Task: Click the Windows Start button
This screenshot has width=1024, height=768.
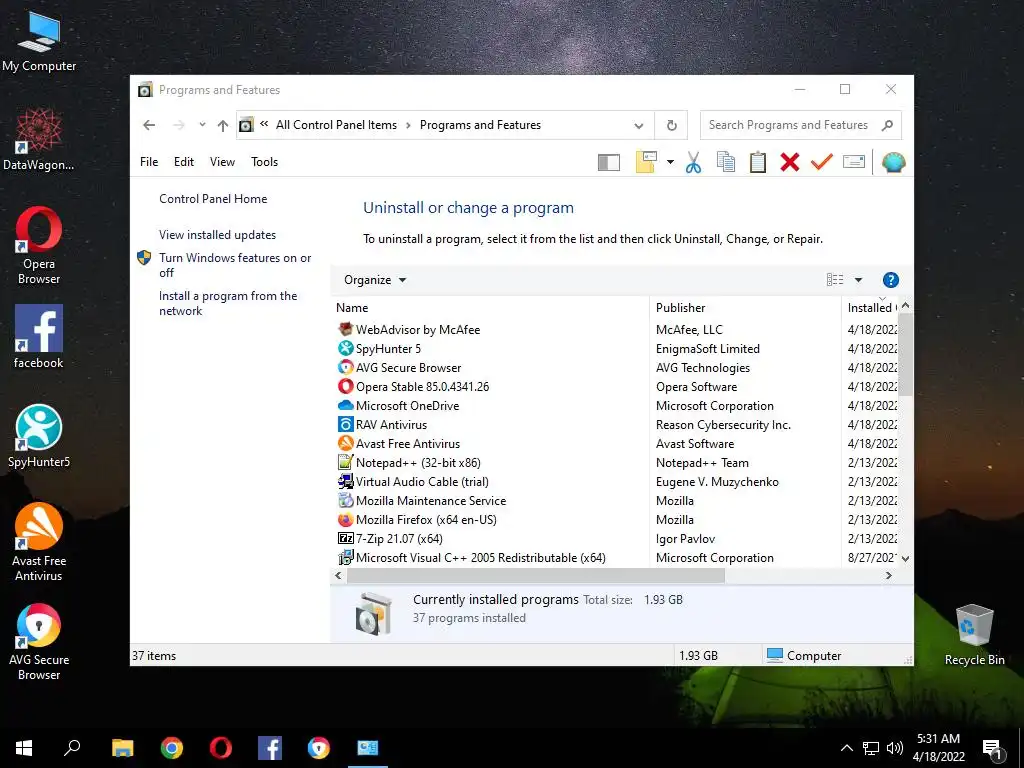Action: point(24,748)
